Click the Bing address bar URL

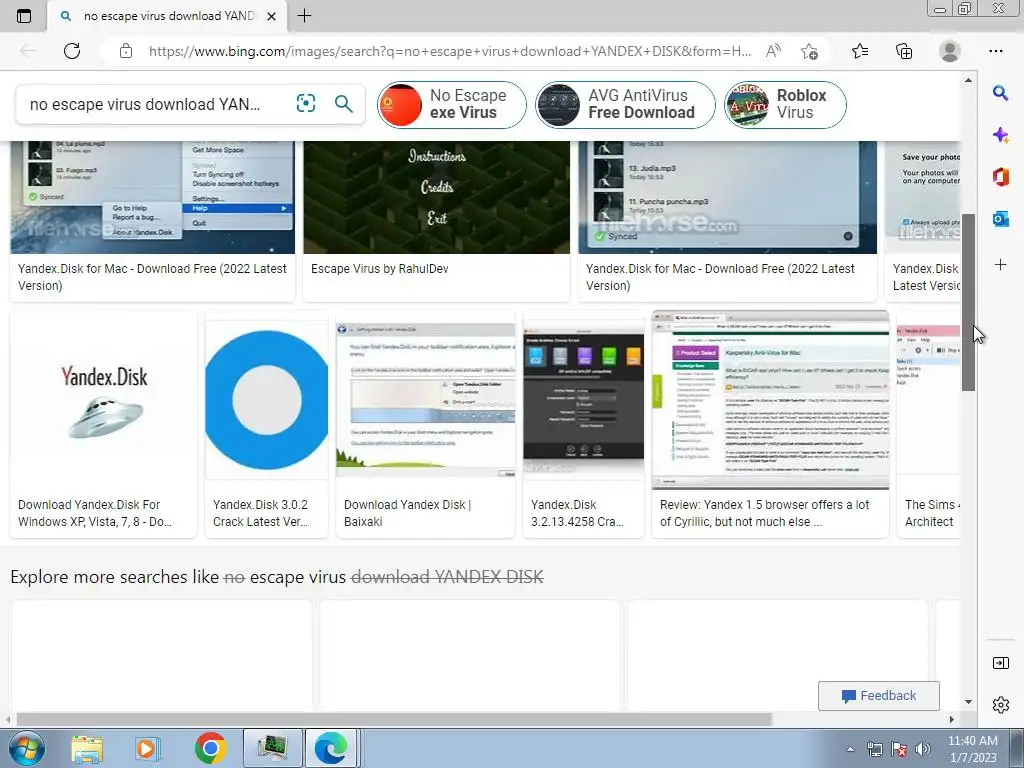(449, 51)
